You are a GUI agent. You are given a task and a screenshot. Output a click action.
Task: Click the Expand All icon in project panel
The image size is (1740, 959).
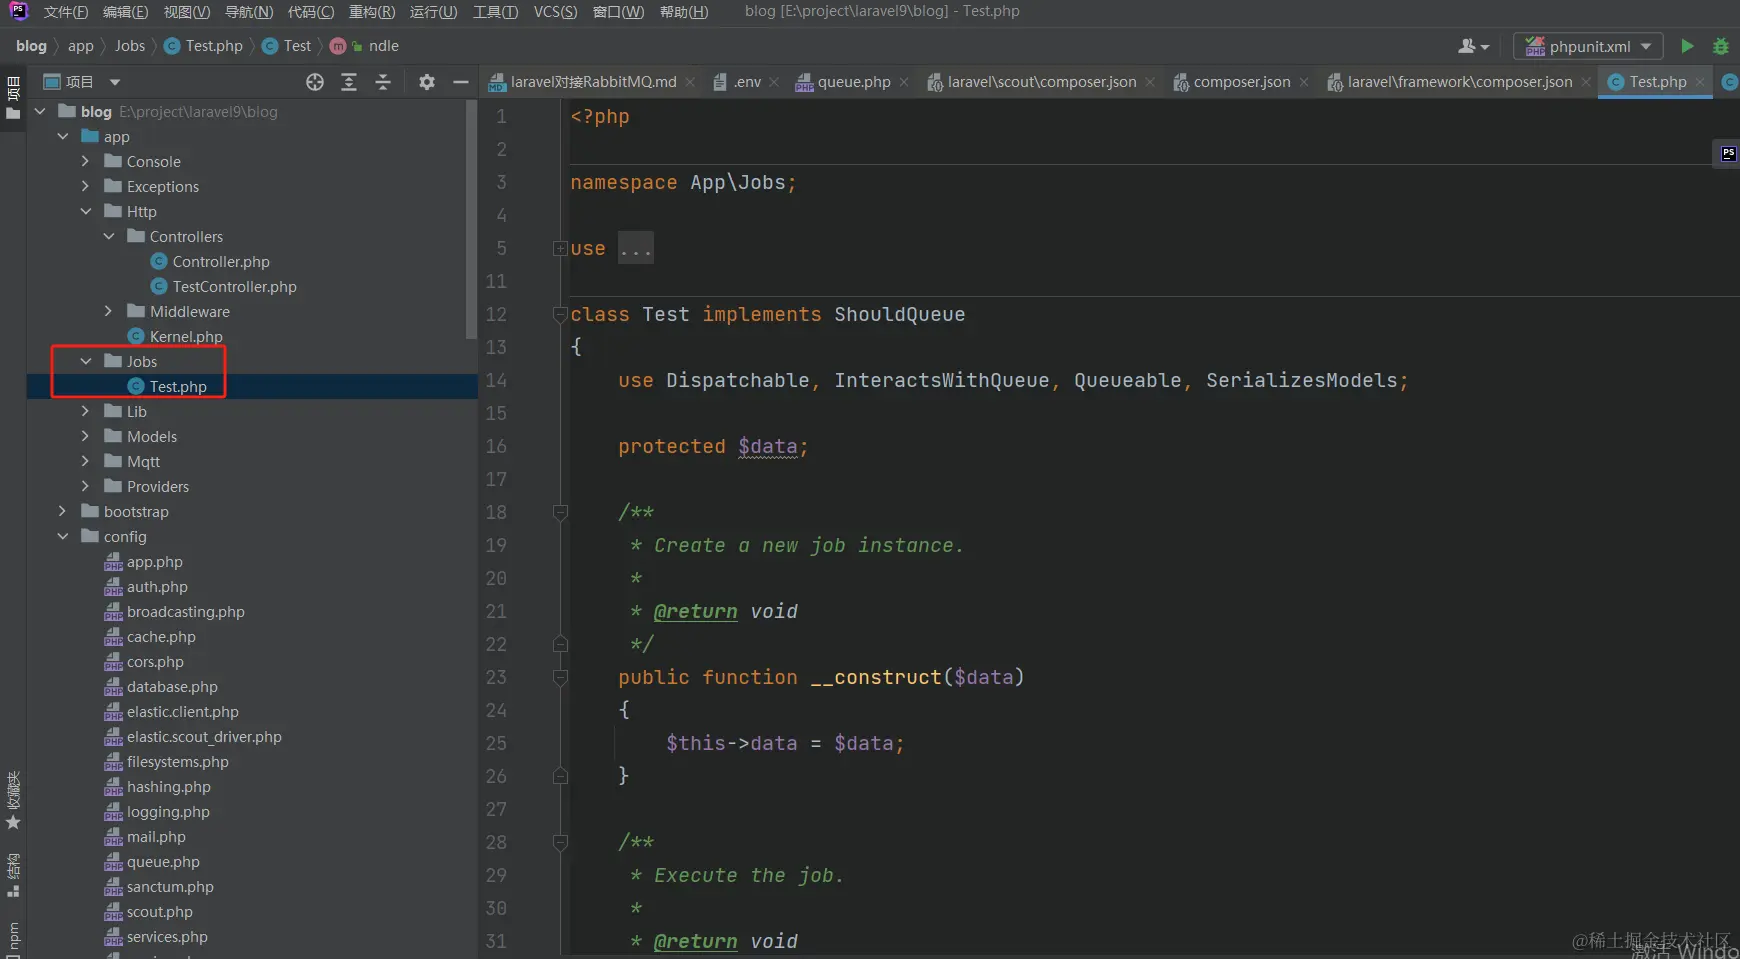pos(349,82)
